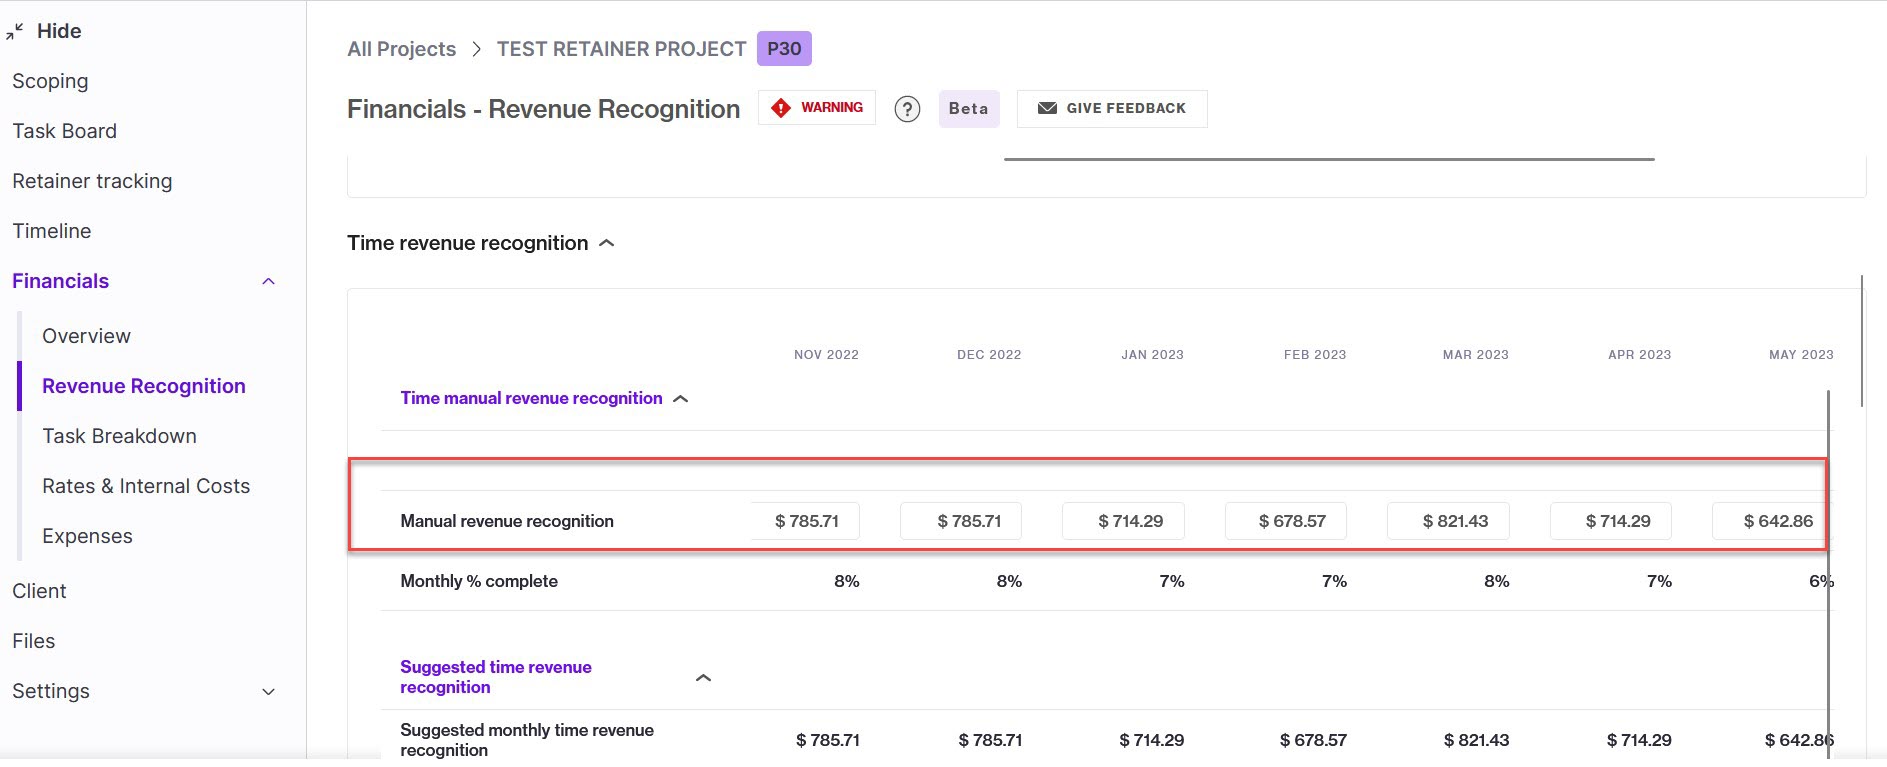Click the vertical page scrollbar
This screenshot has height=767, width=1887.
tap(1861, 341)
